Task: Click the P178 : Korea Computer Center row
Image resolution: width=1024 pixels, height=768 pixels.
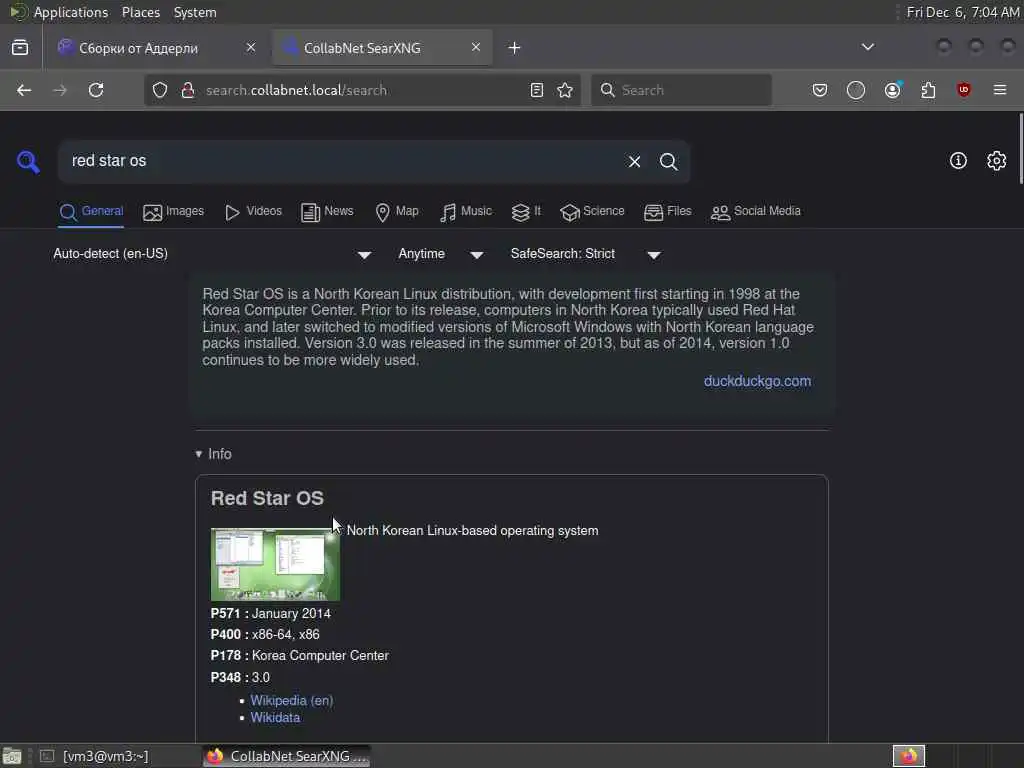Action: (300, 656)
